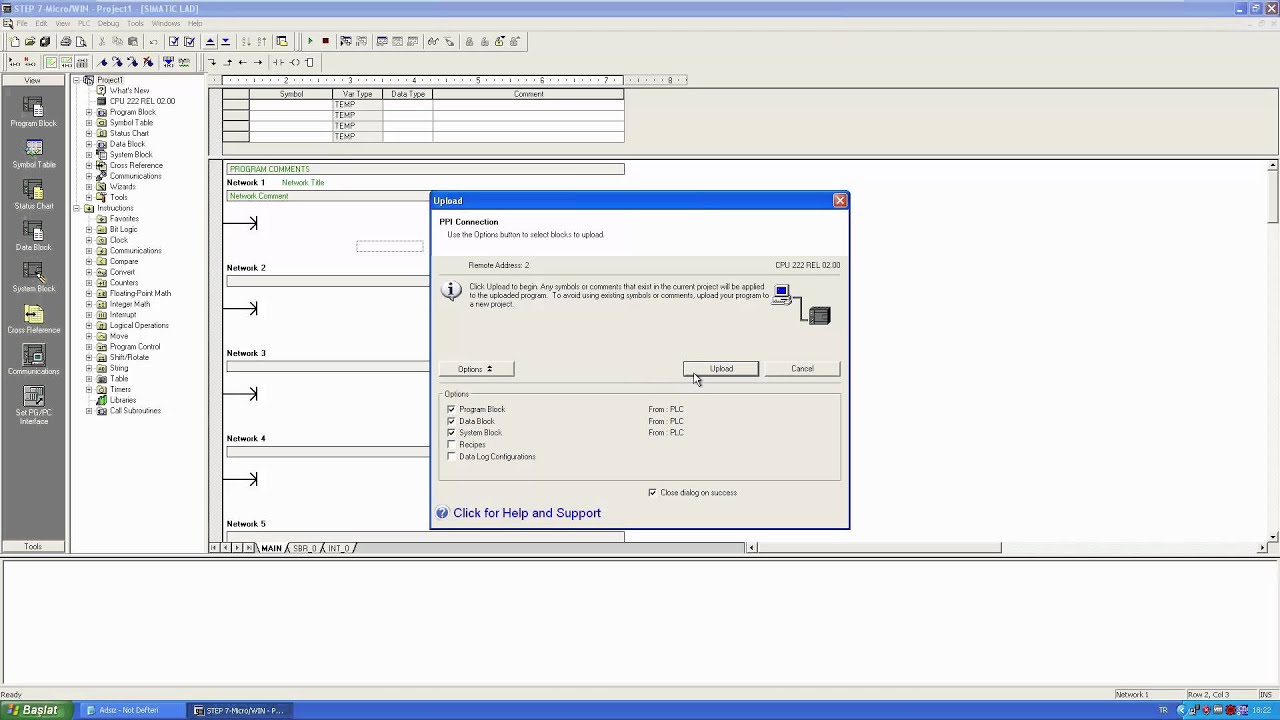Click the Insert Coil toolbar icon

click(x=294, y=62)
